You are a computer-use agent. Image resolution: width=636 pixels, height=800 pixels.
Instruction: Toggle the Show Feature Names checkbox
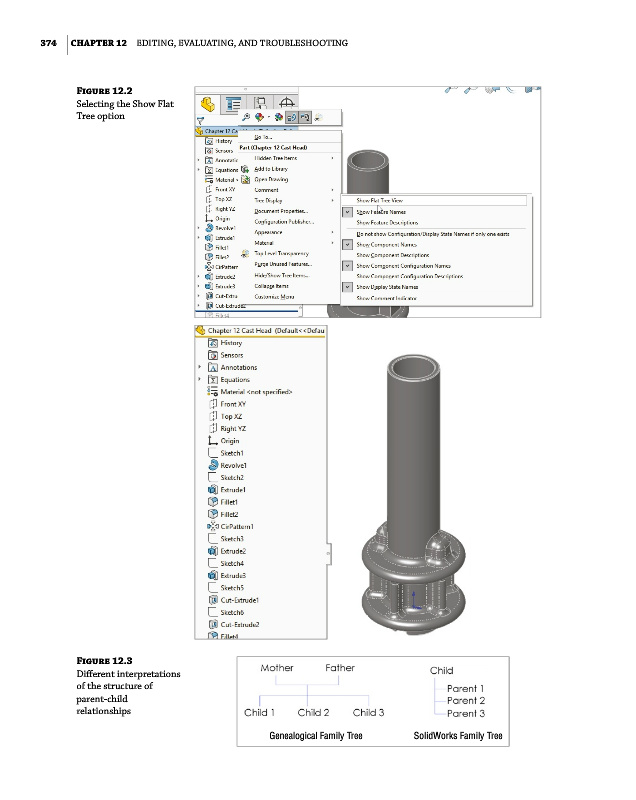[x=346, y=212]
